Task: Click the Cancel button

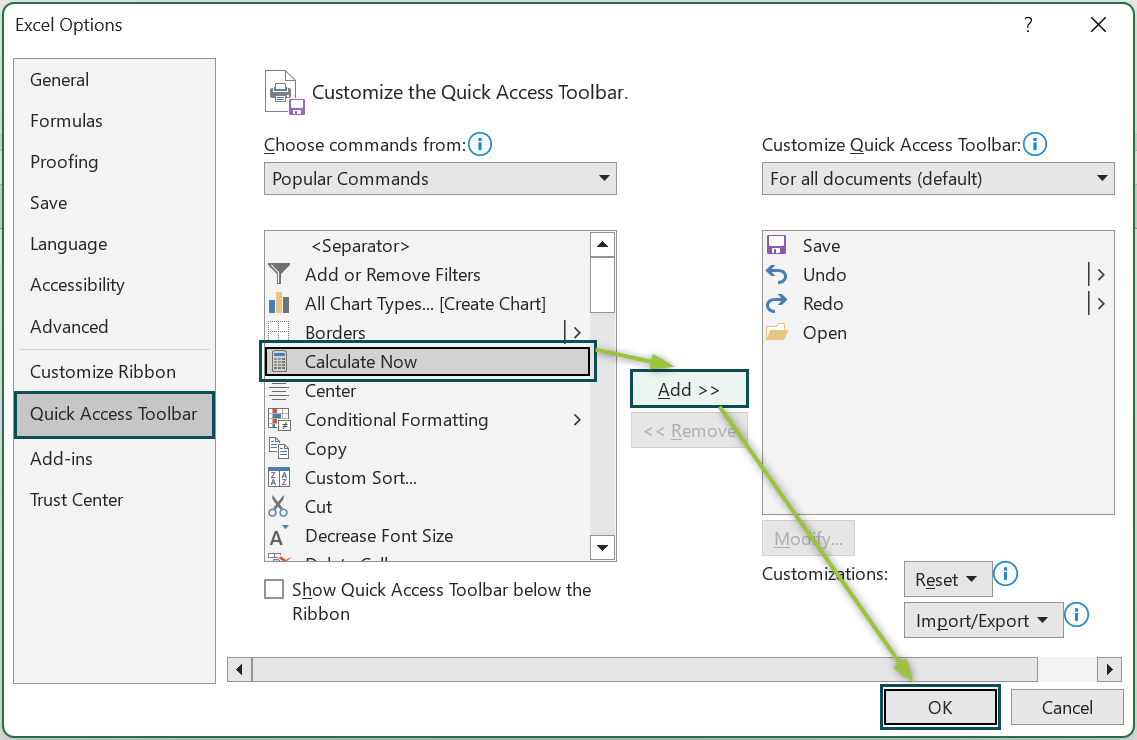Action: click(x=1067, y=707)
